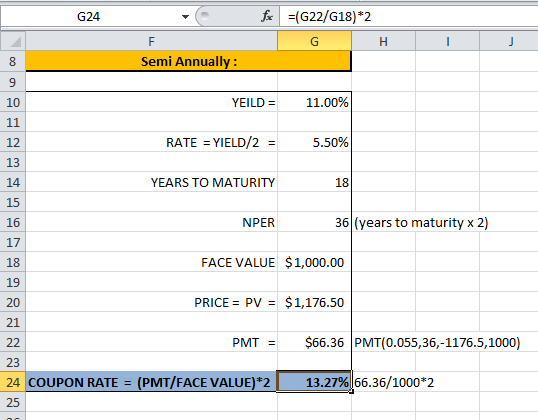Select row 10 header
Viewport: 538px width, 420px height.
[x=13, y=102]
